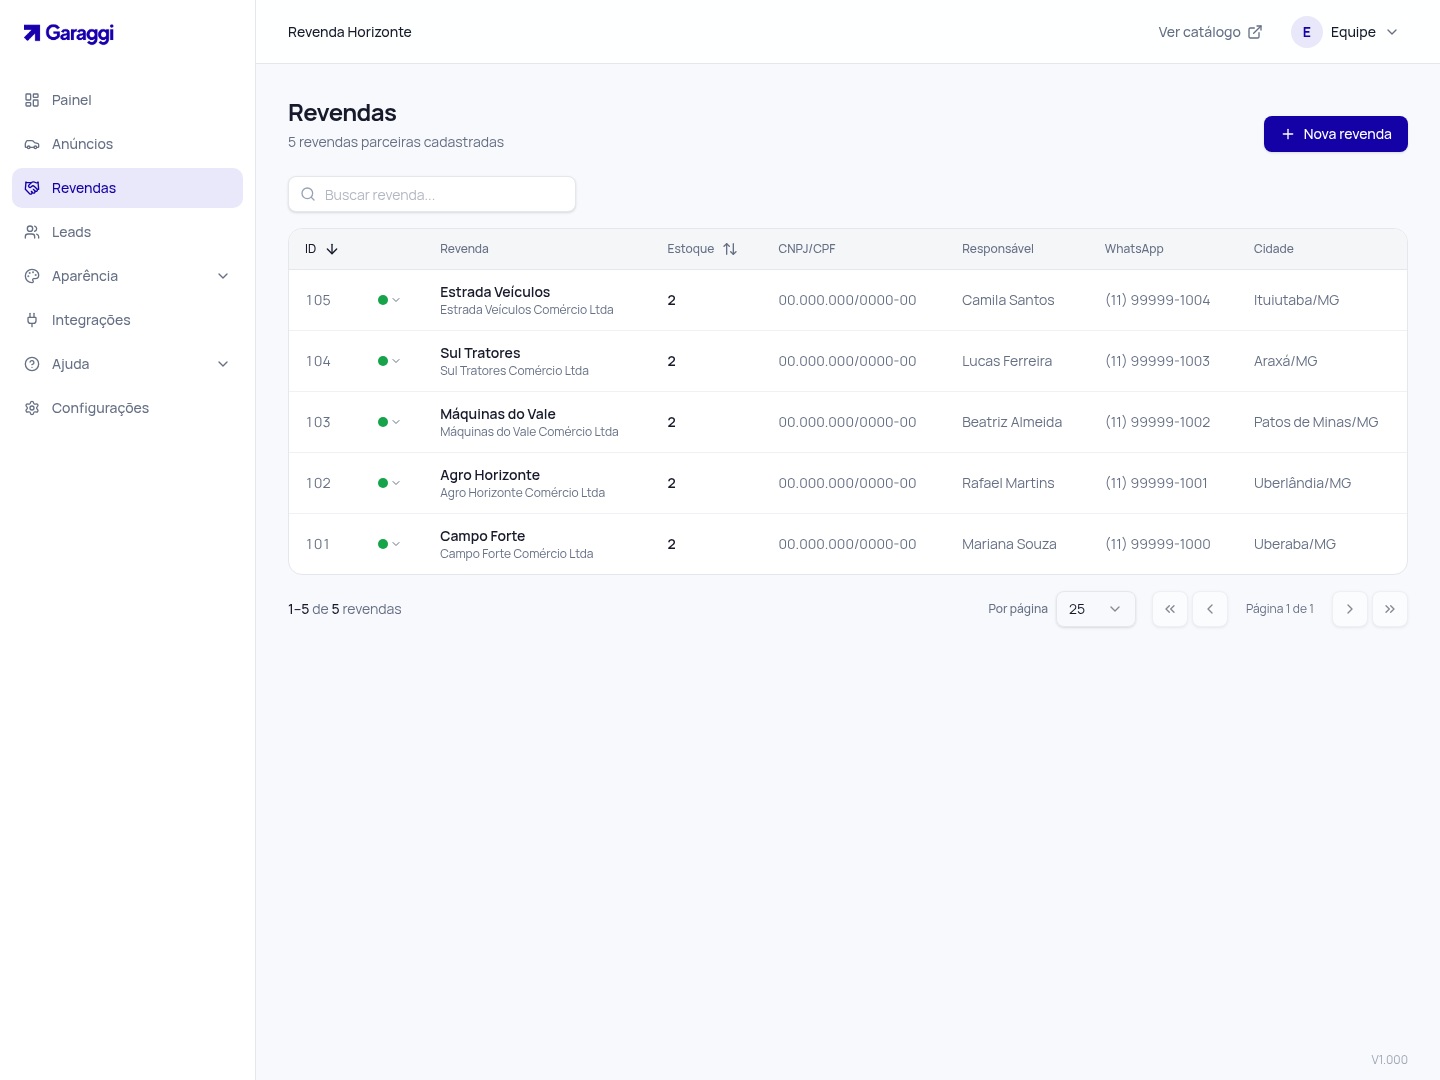Open status dropdown for Máquinas do Vale
1440x1080 pixels.
coord(389,422)
